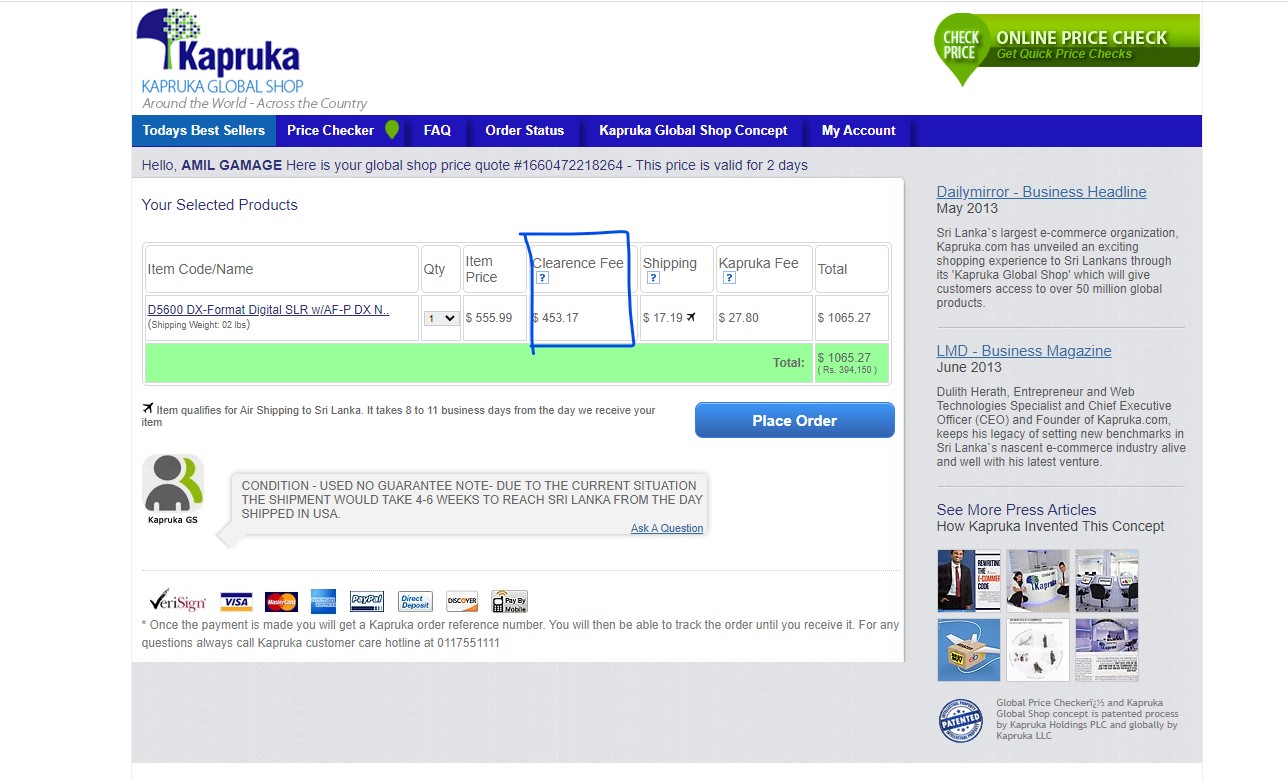Viewport: 1288px width, 781px height.
Task: Click the Place Order button
Action: [795, 420]
